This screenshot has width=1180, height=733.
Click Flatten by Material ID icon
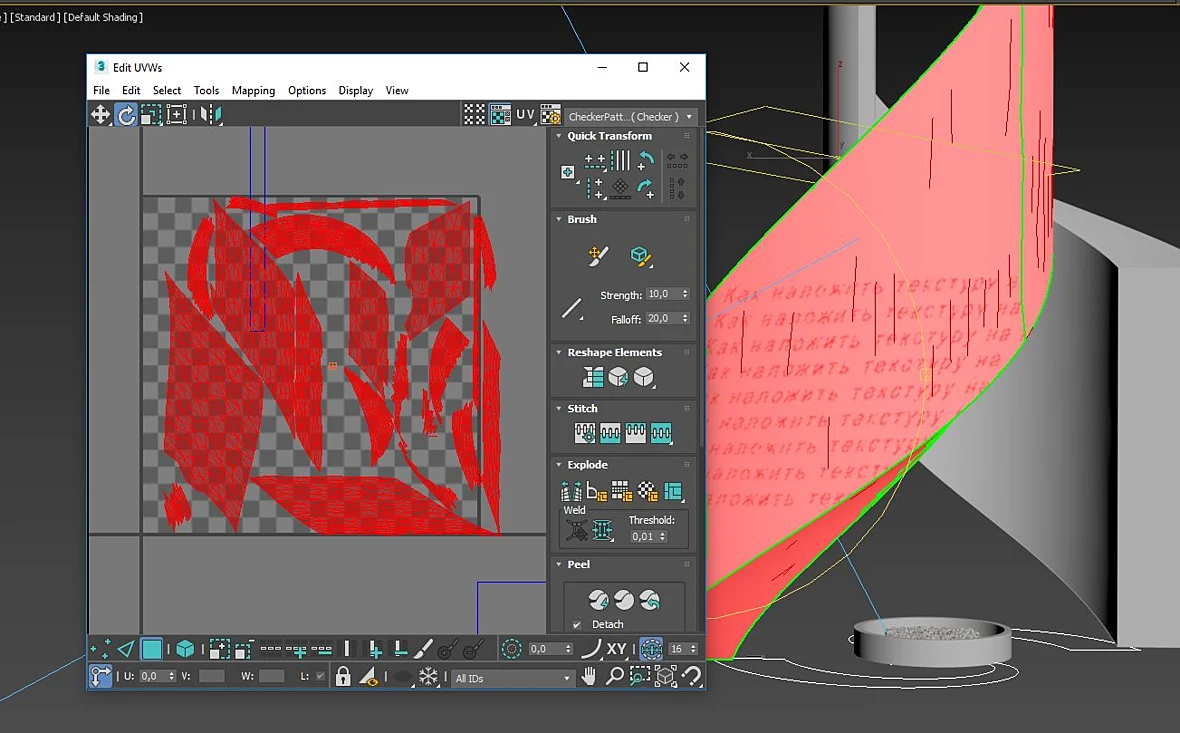point(647,491)
